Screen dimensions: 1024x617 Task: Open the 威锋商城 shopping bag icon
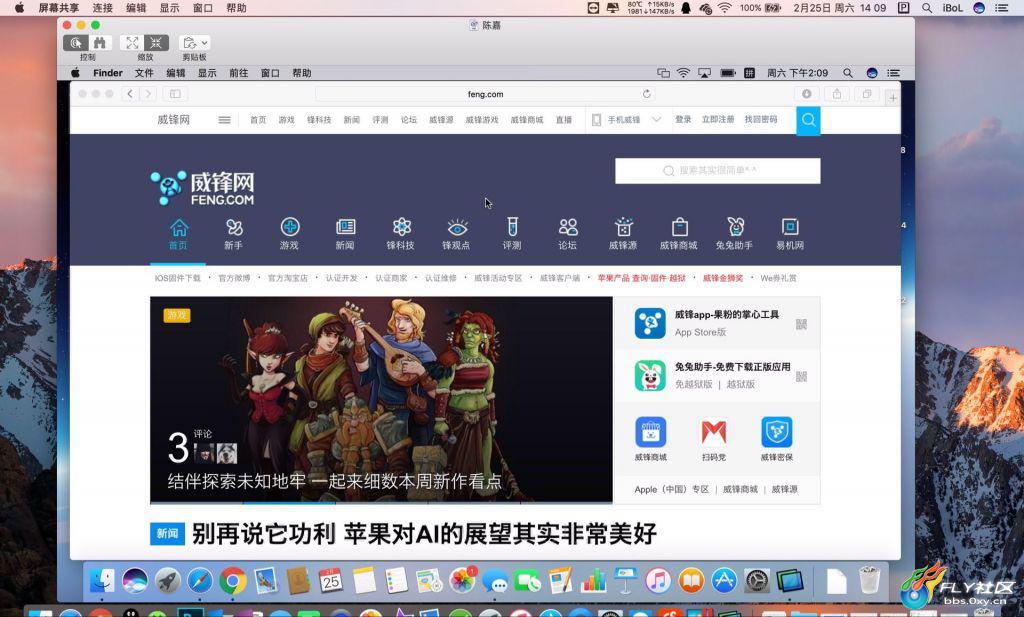point(679,234)
